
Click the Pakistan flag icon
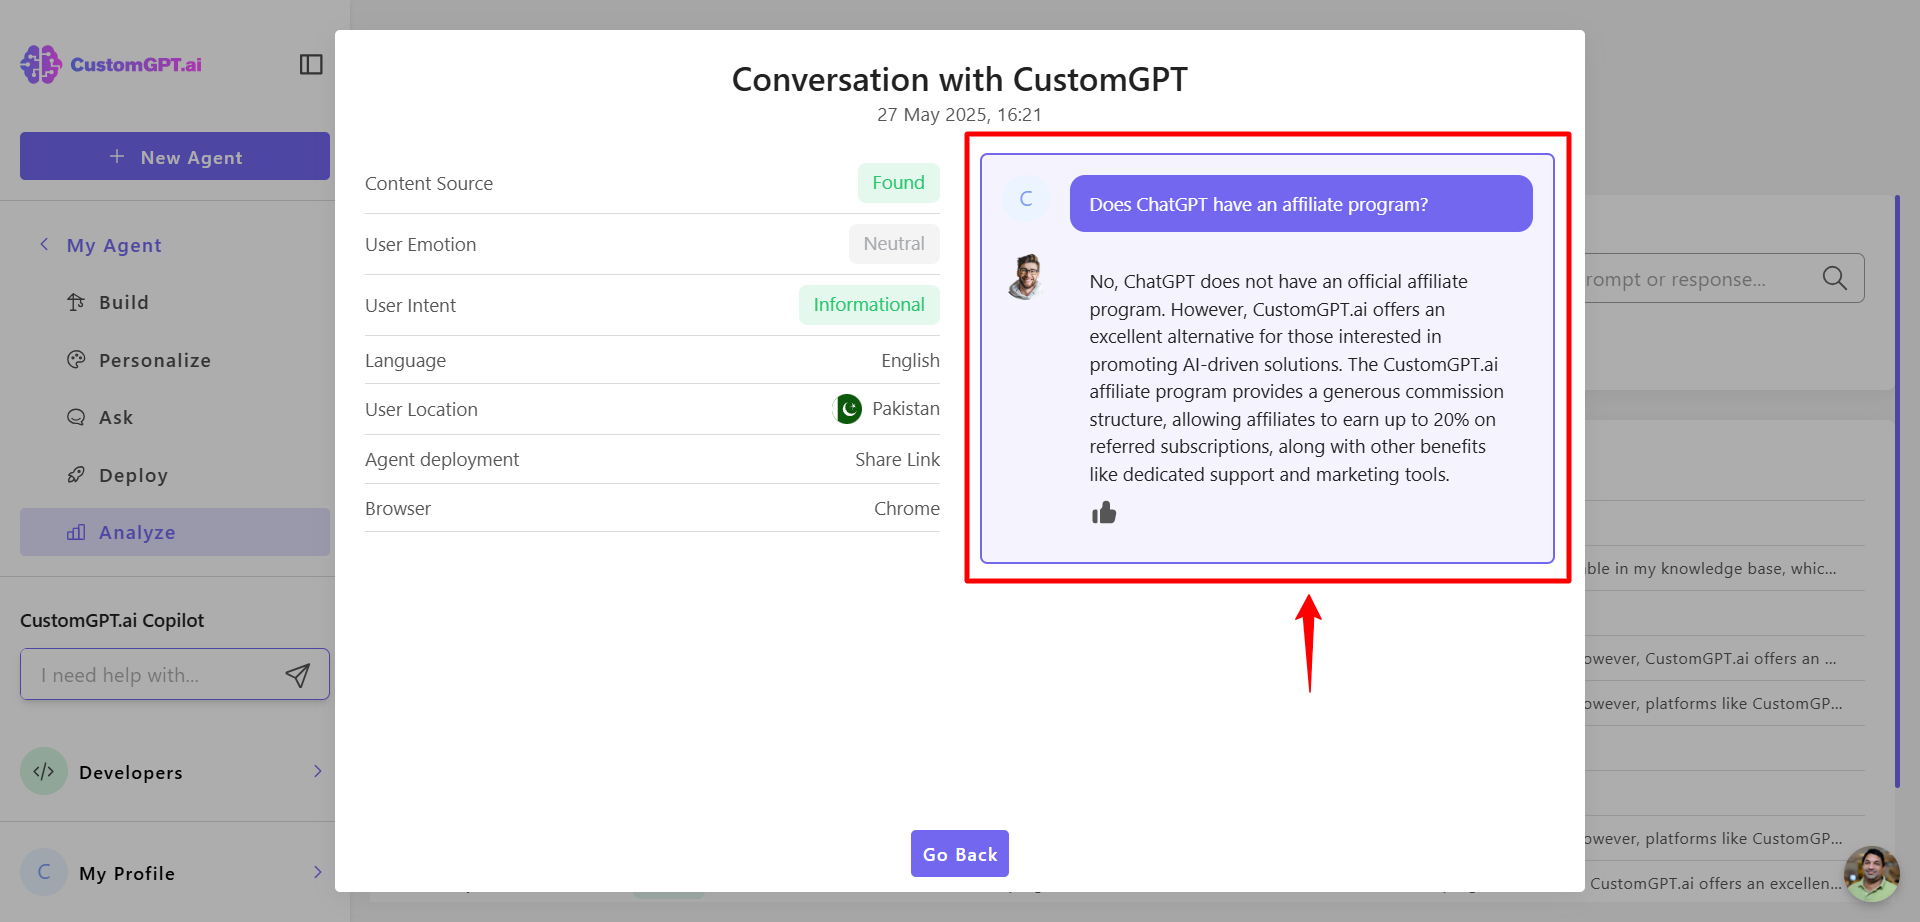click(x=848, y=409)
